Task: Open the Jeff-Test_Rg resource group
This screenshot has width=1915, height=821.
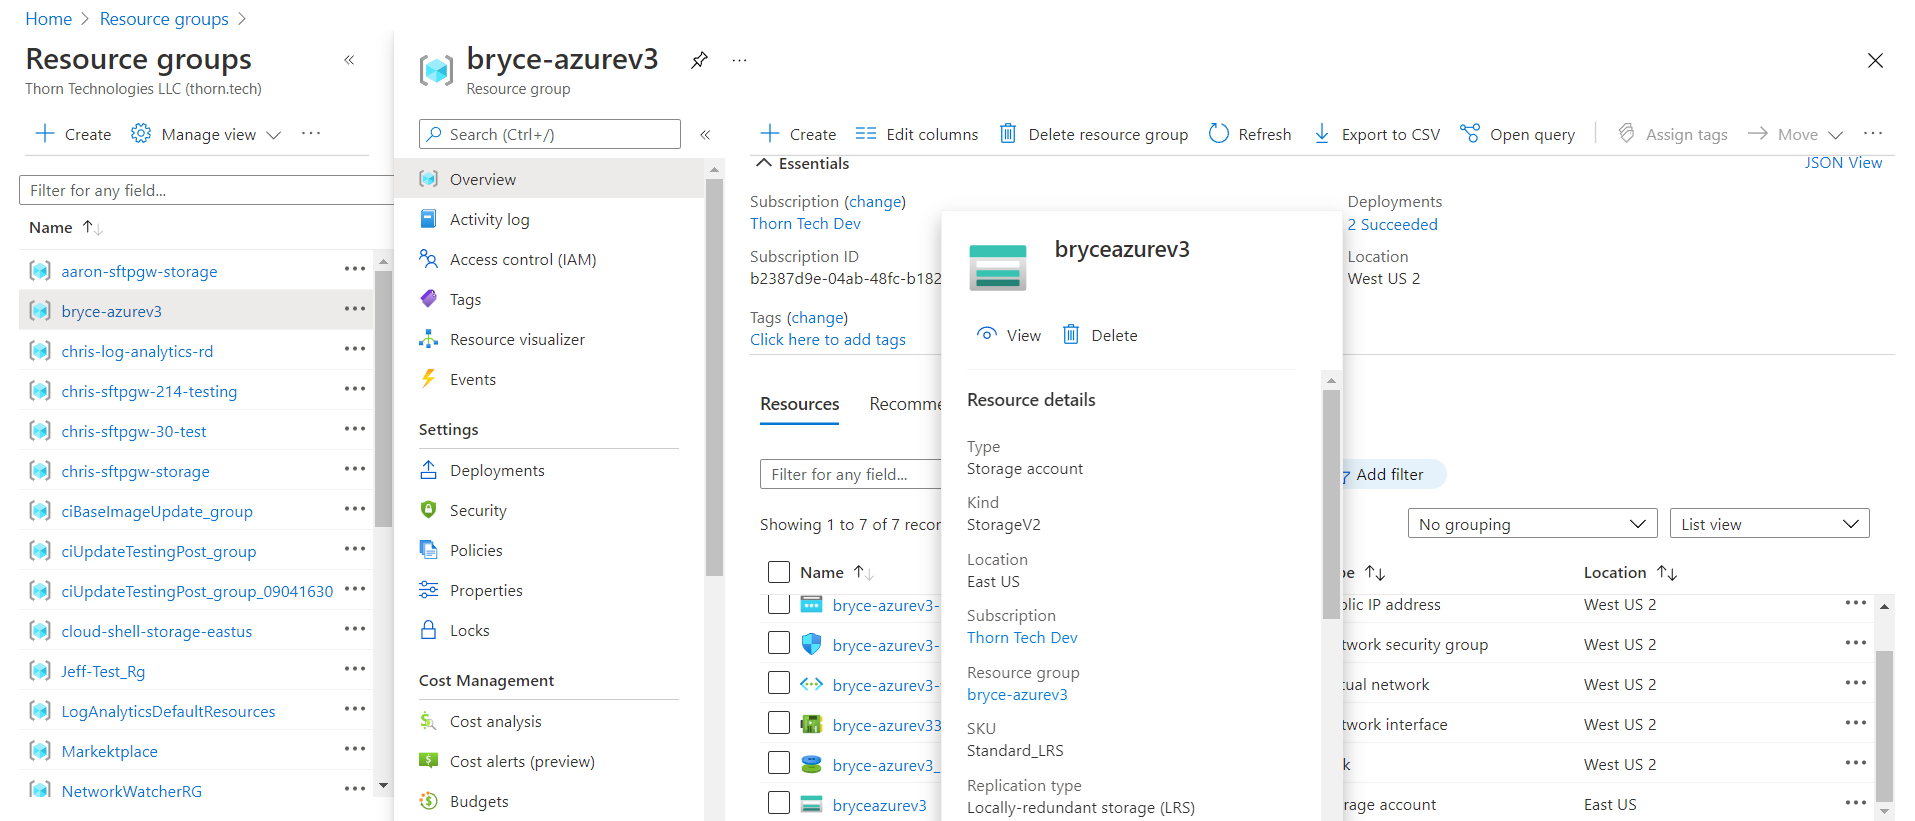Action: 103,671
